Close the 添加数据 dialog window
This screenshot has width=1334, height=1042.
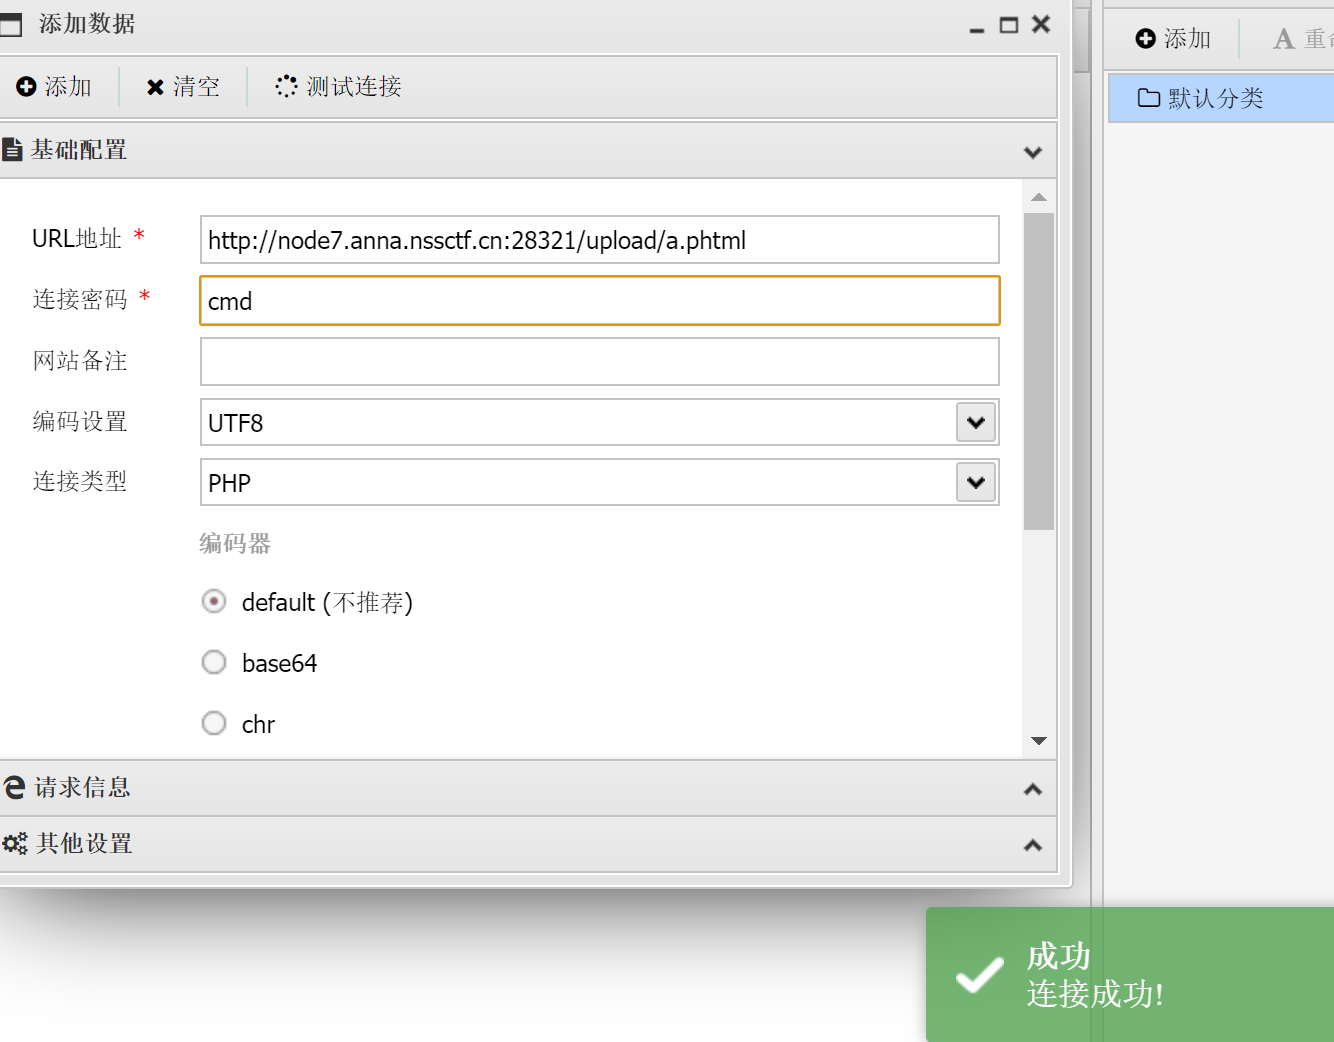click(x=1041, y=24)
